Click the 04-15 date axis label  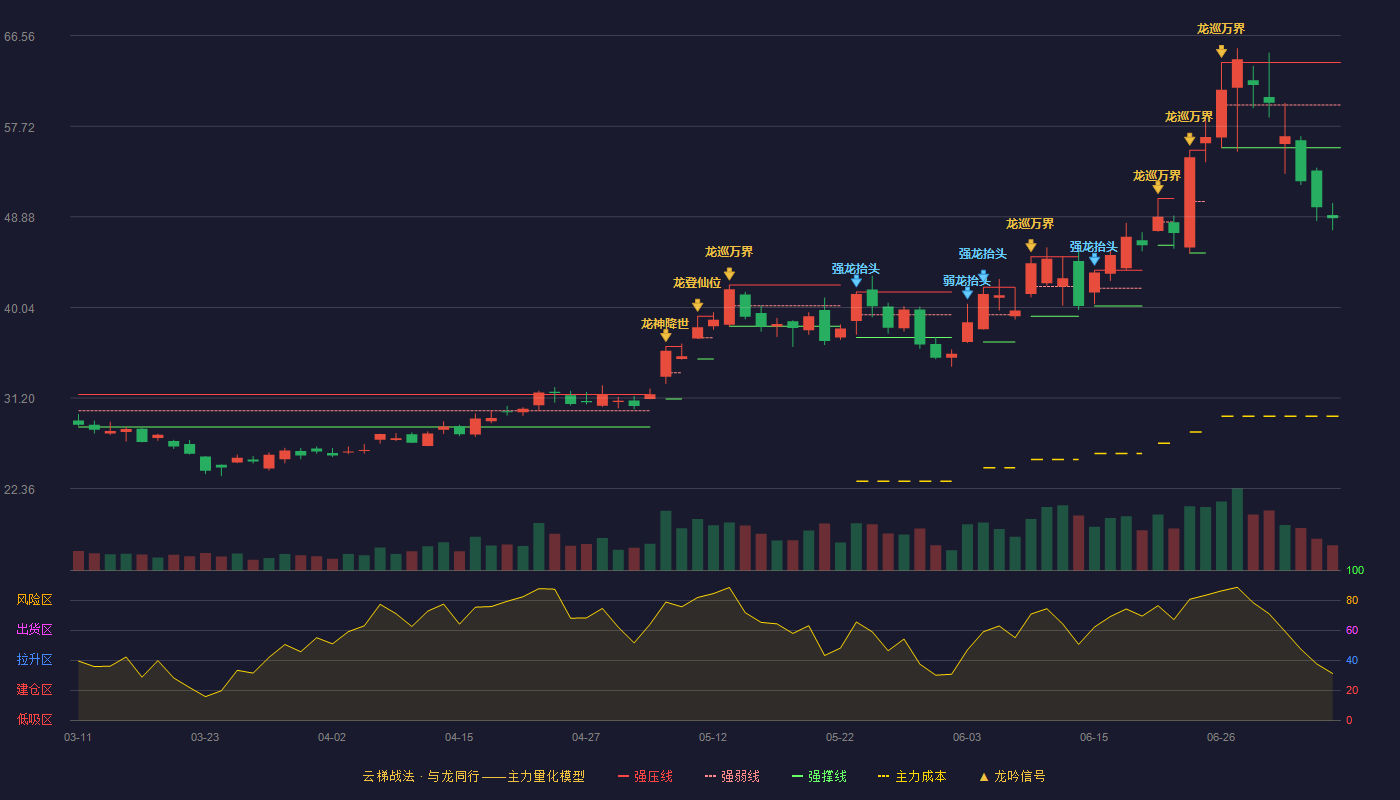(459, 737)
